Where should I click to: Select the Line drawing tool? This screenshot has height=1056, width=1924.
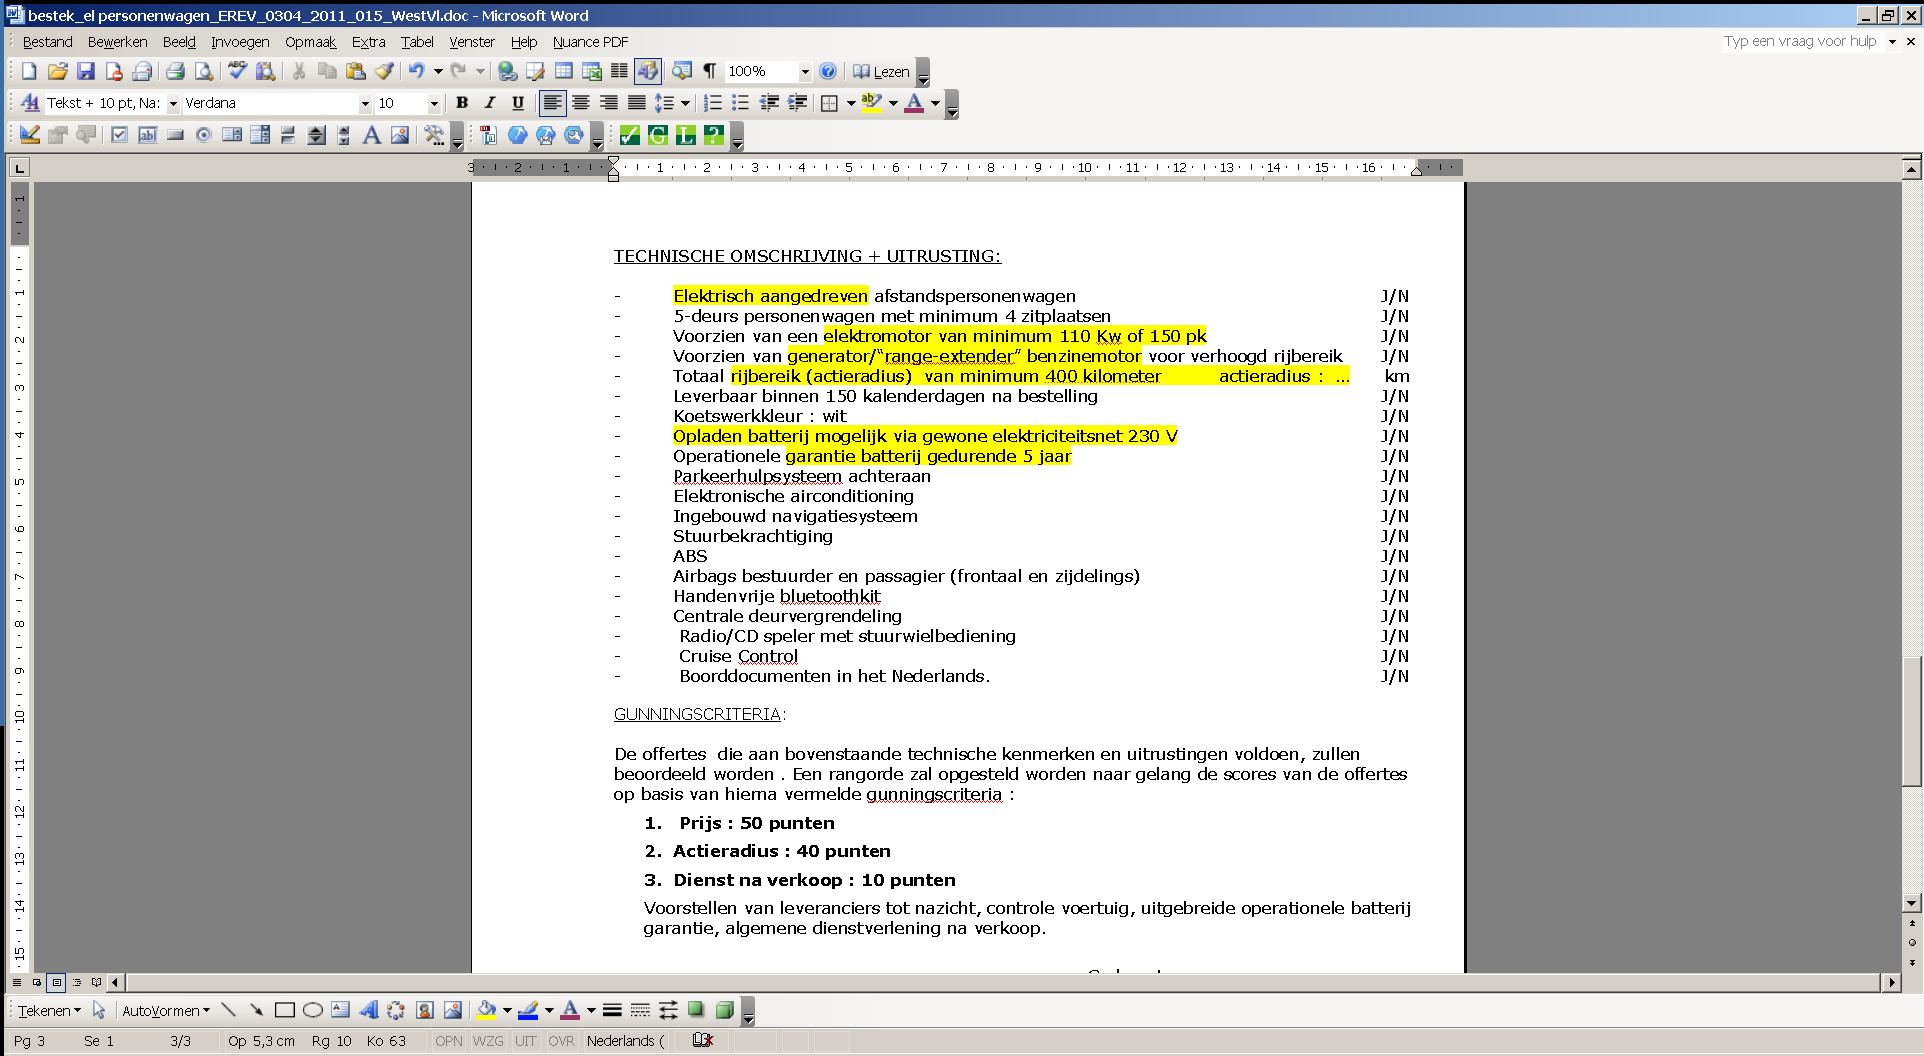tap(228, 1010)
